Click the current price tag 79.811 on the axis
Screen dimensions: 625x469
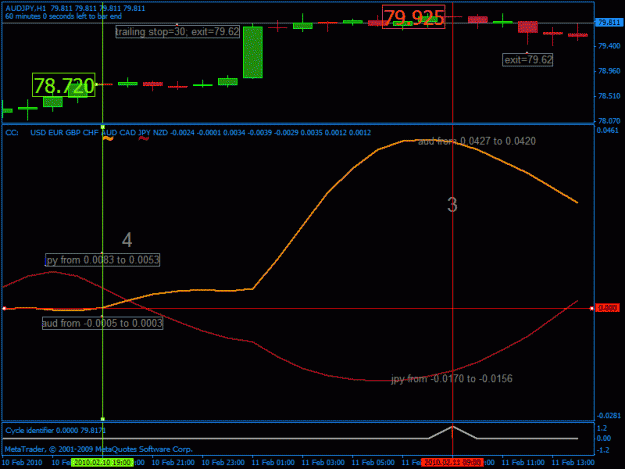[x=609, y=23]
